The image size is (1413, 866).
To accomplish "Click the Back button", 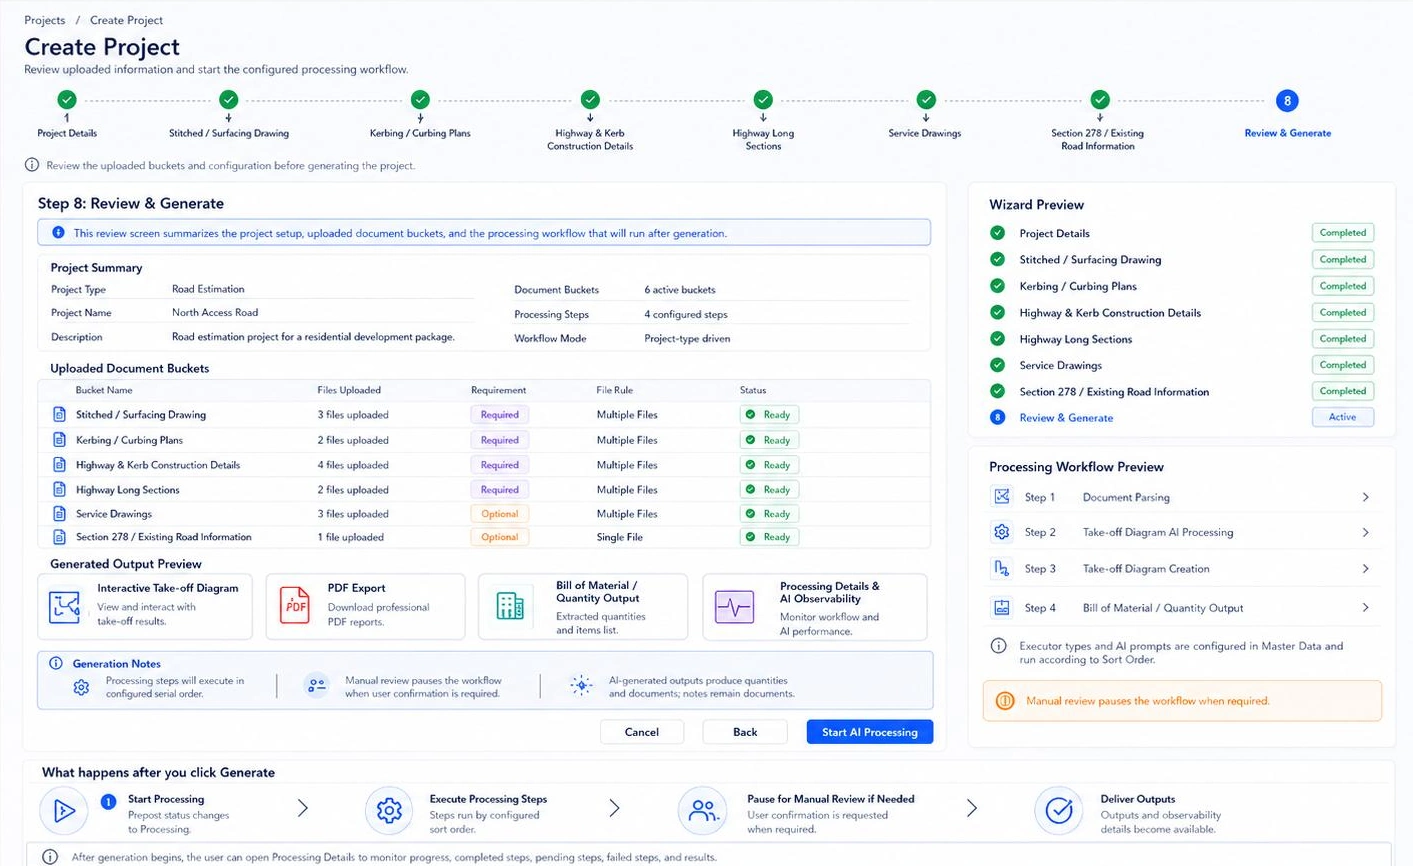I will point(745,732).
